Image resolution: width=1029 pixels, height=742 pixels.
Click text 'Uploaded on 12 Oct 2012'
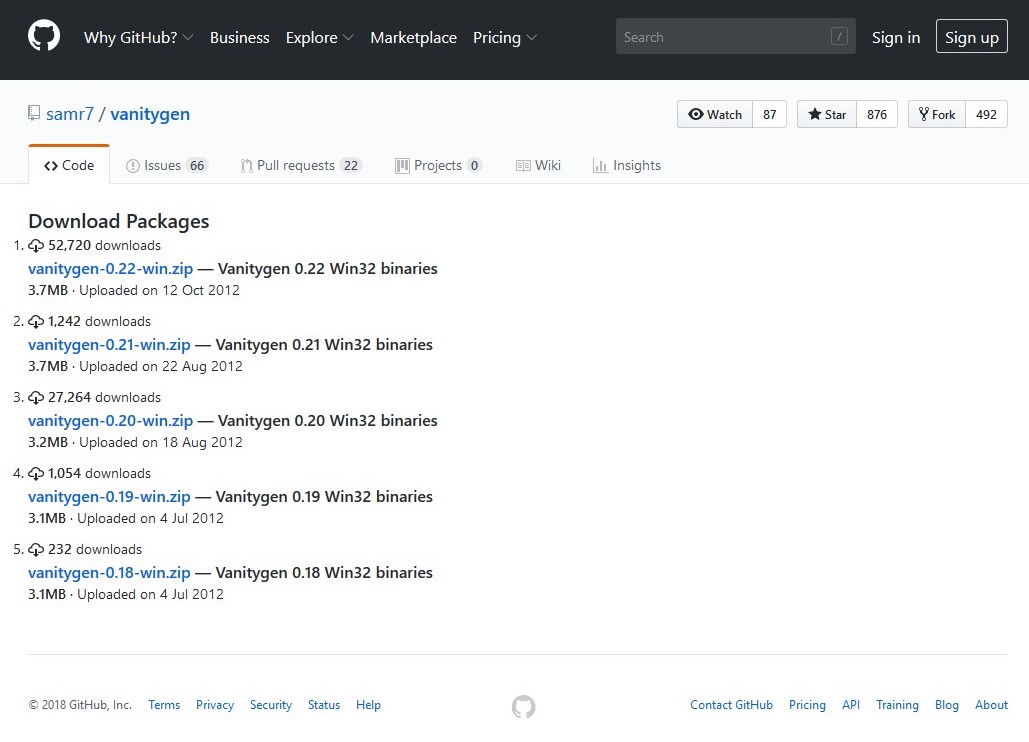tap(159, 290)
